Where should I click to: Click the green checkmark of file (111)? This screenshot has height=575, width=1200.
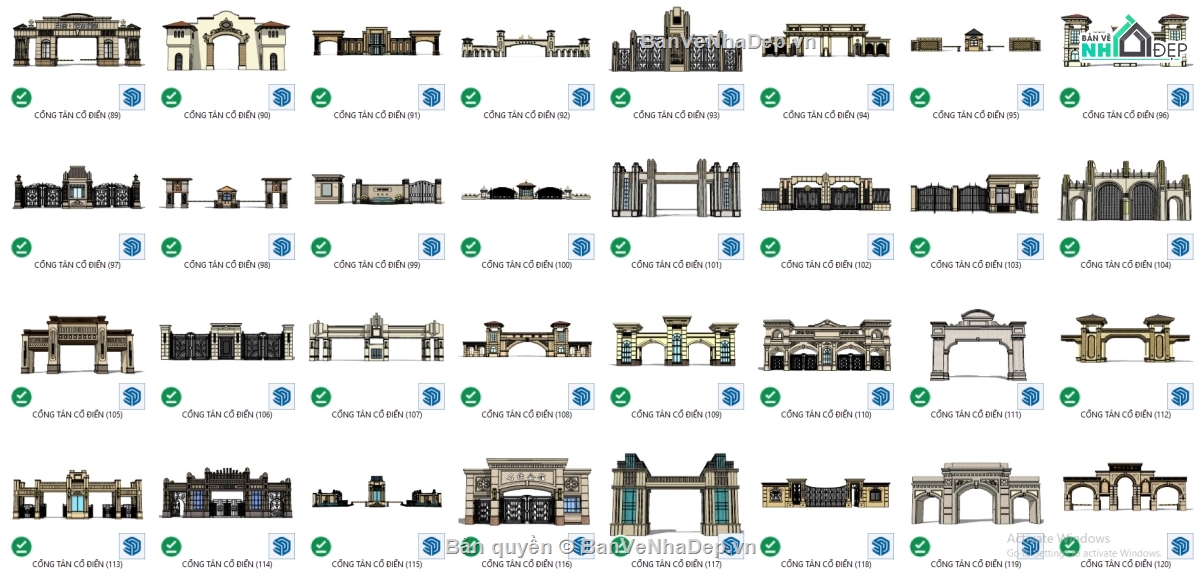point(920,397)
